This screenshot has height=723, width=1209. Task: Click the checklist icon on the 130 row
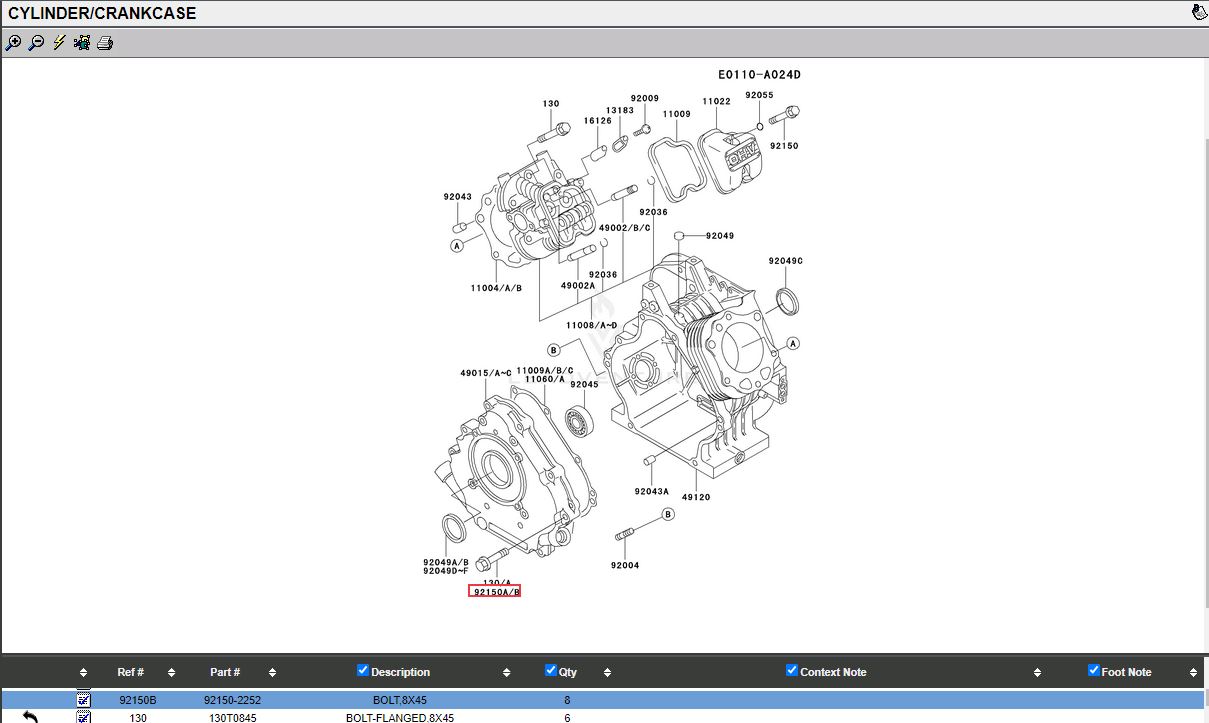coord(84,717)
